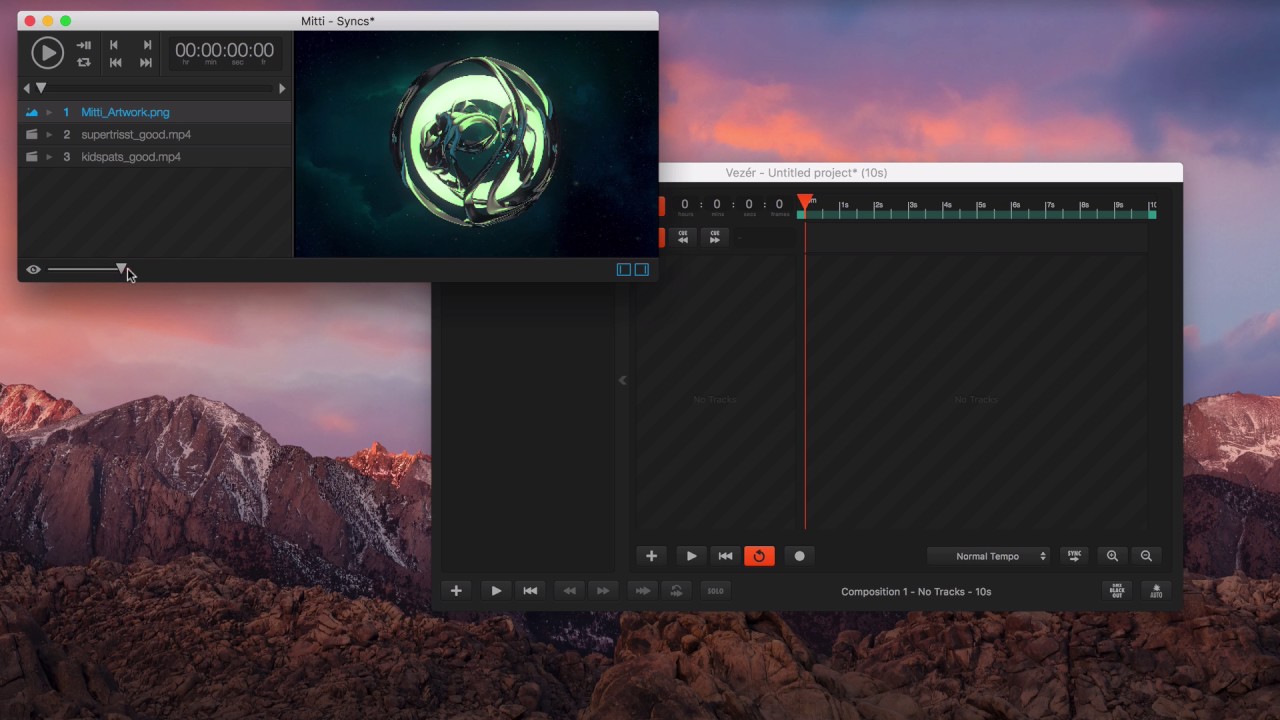The height and width of the screenshot is (720, 1280).
Task: Click the red tab beside the CUE buttons
Action: 661,237
